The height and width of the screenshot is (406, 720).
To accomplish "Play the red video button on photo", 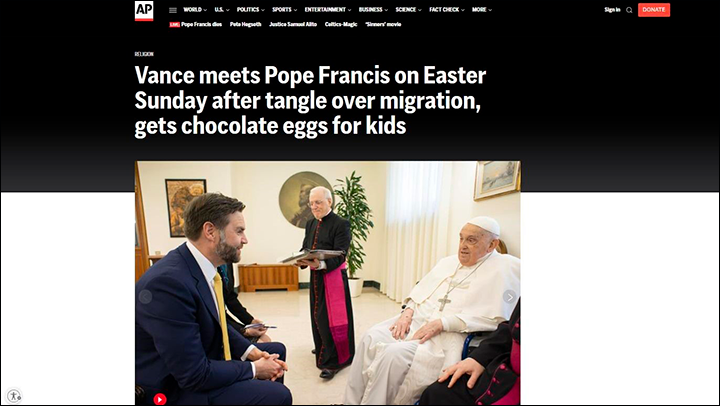I will point(159,399).
